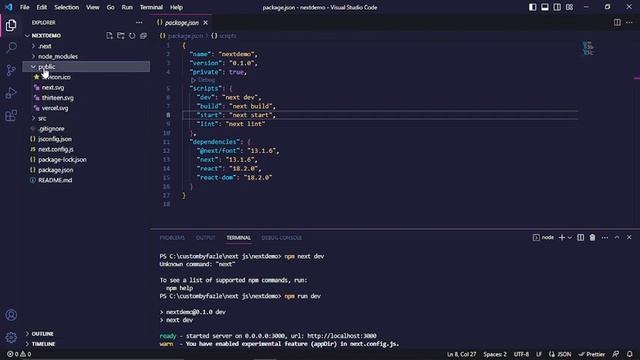The width and height of the screenshot is (640, 360).
Task: Open the .gitignore file
Action: (86, 129)
